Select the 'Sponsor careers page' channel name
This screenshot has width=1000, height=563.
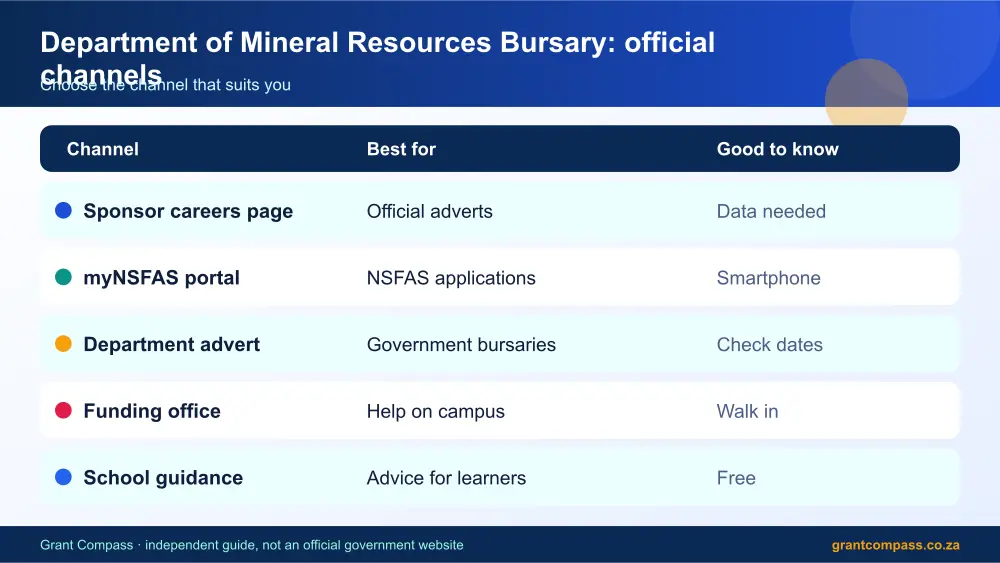tap(188, 211)
